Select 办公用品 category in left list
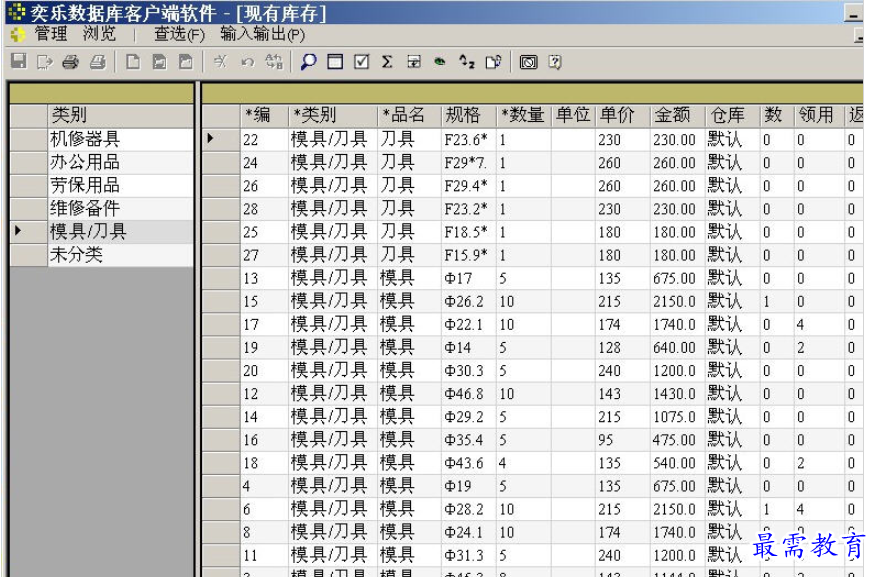Viewport: 874px width, 577px height. (x=85, y=162)
